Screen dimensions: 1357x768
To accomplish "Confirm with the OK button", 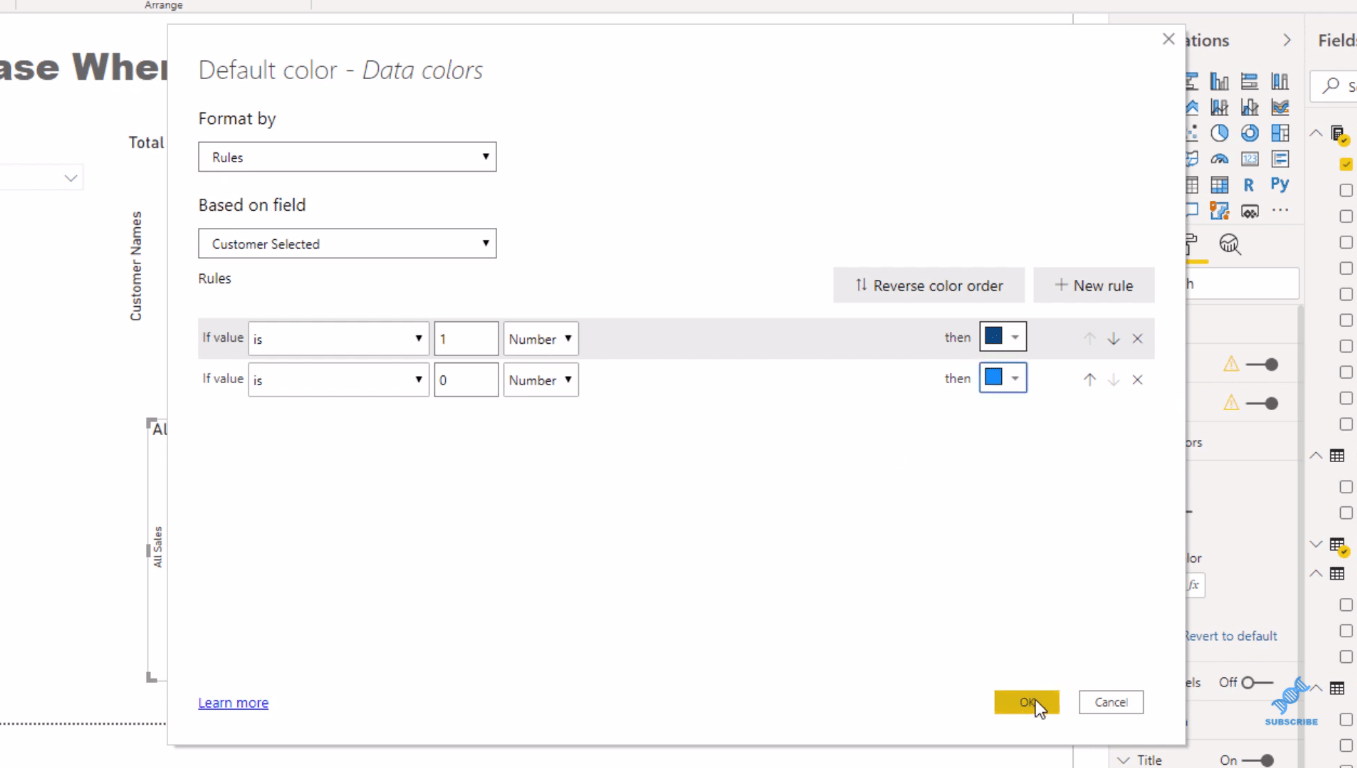I will coord(1027,702).
